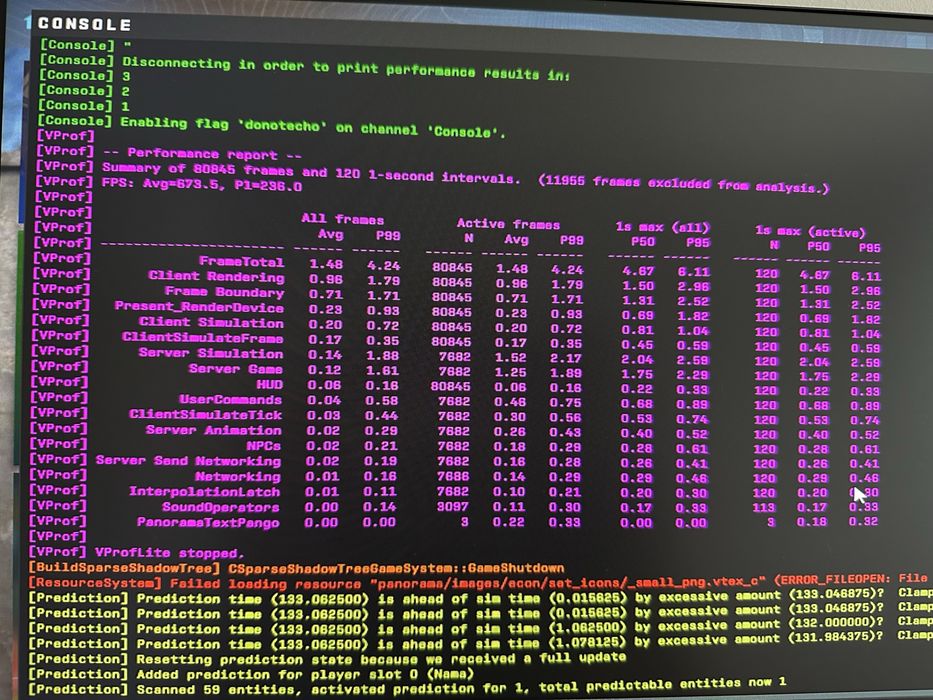Select the FrameTotal row label
933x700 pixels.
click(241, 261)
